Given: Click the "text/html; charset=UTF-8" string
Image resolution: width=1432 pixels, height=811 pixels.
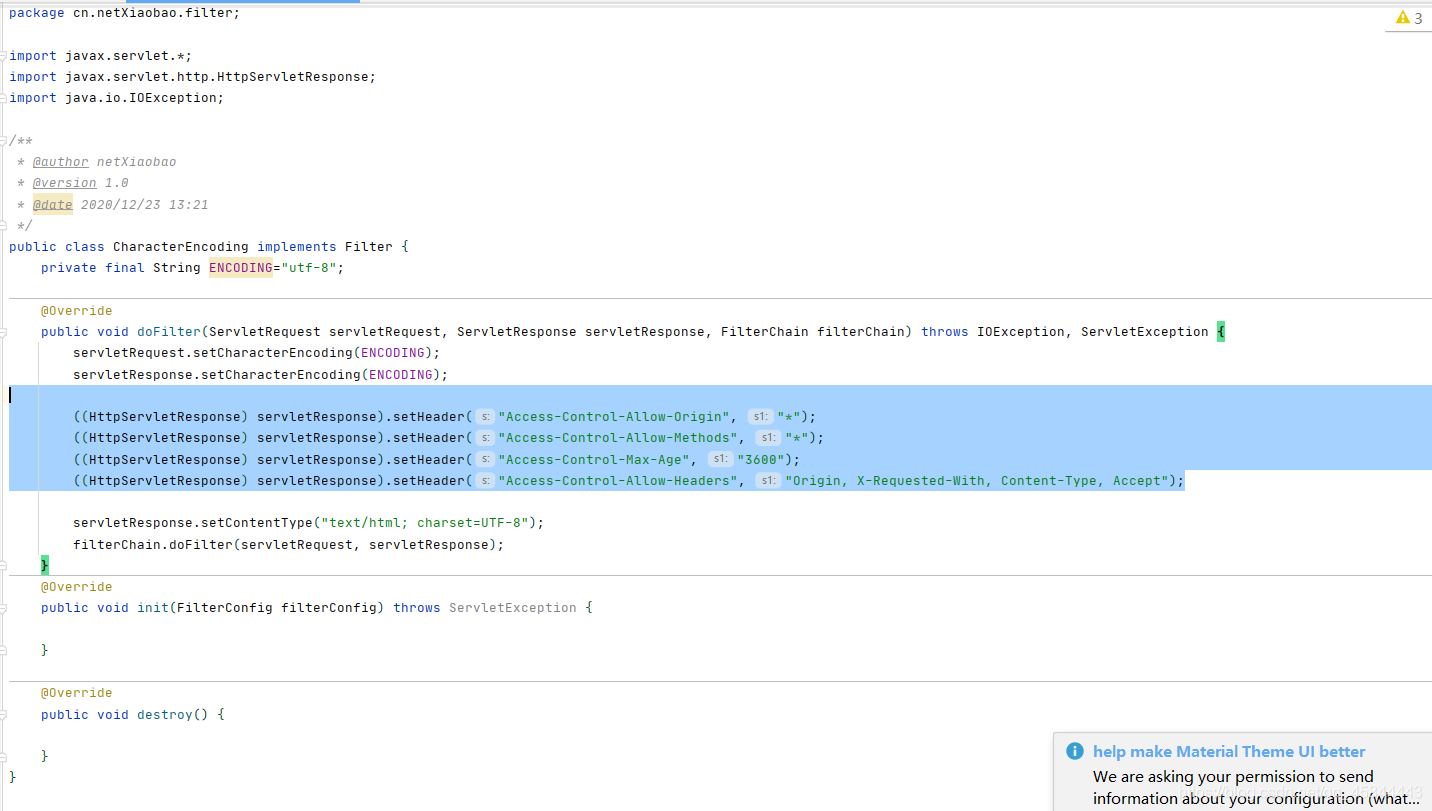Looking at the screenshot, I should pos(429,522).
